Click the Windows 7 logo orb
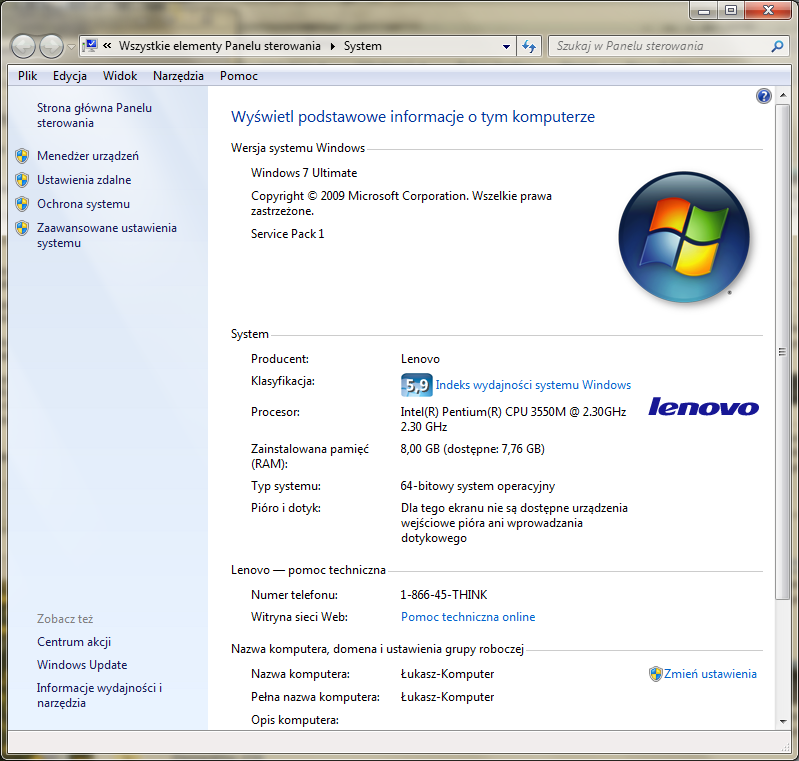Screen dimensions: 799x761 [x=684, y=237]
